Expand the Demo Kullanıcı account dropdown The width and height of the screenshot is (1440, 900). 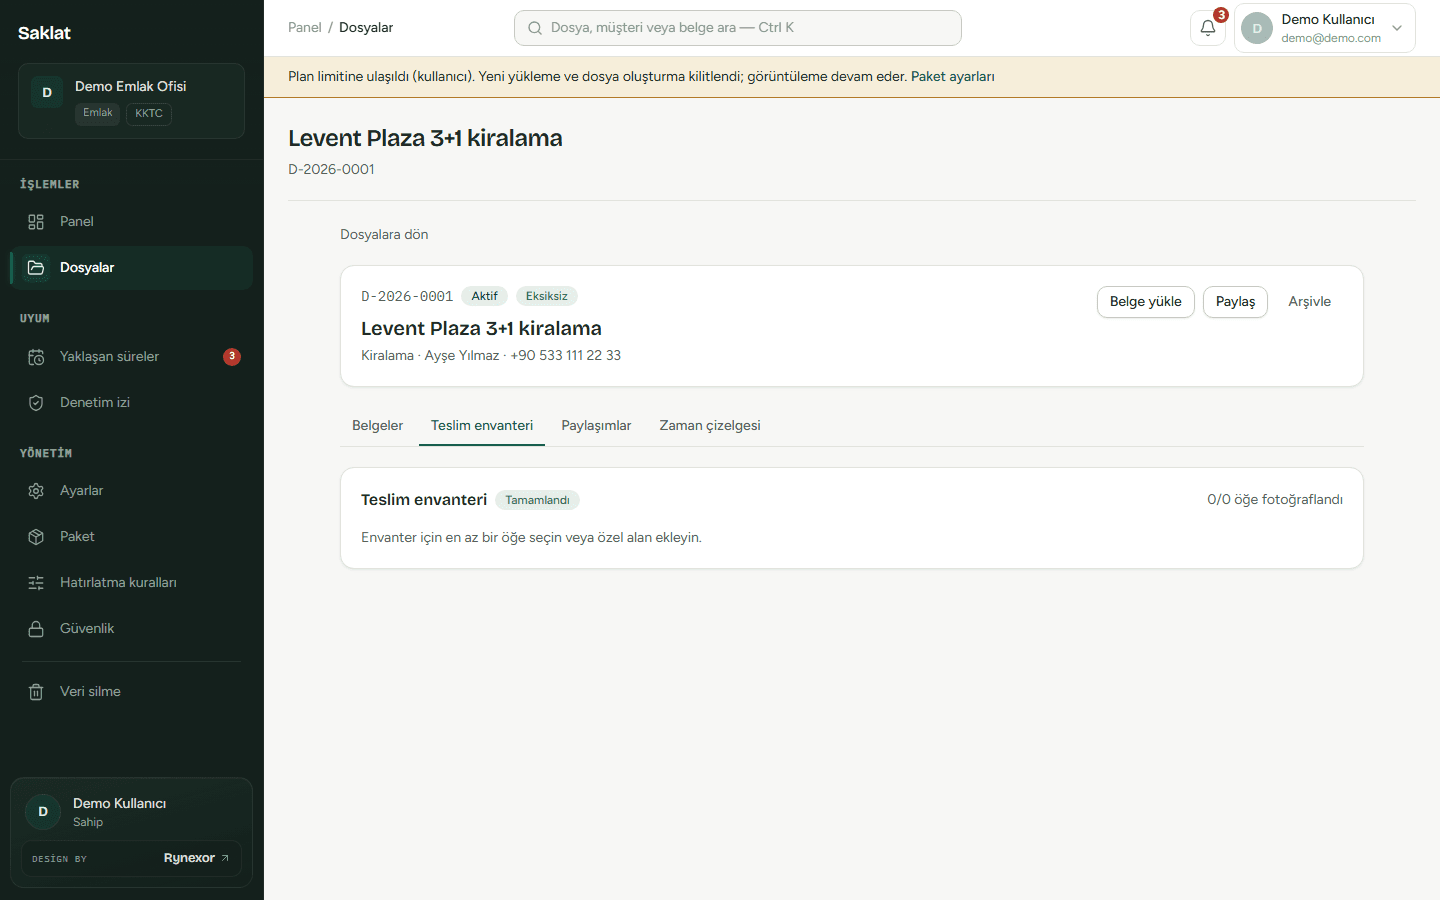point(1325,28)
